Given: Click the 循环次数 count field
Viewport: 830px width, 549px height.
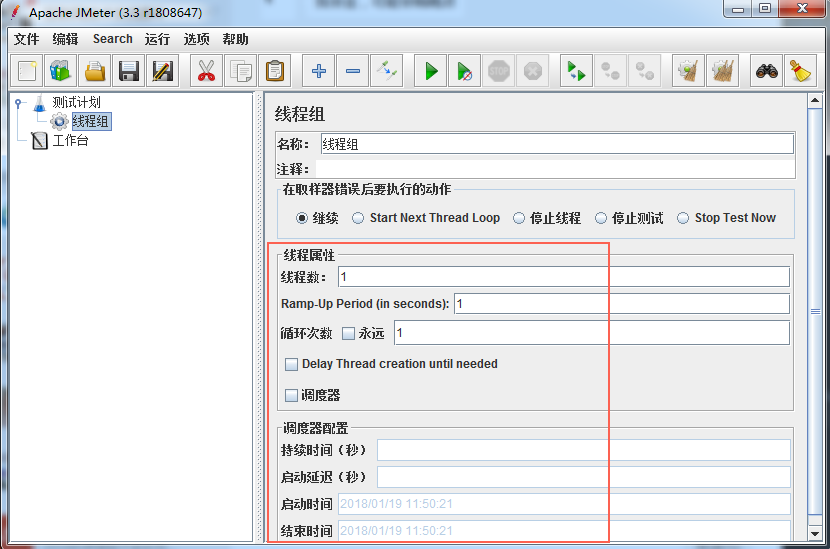Looking at the screenshot, I should (x=592, y=333).
